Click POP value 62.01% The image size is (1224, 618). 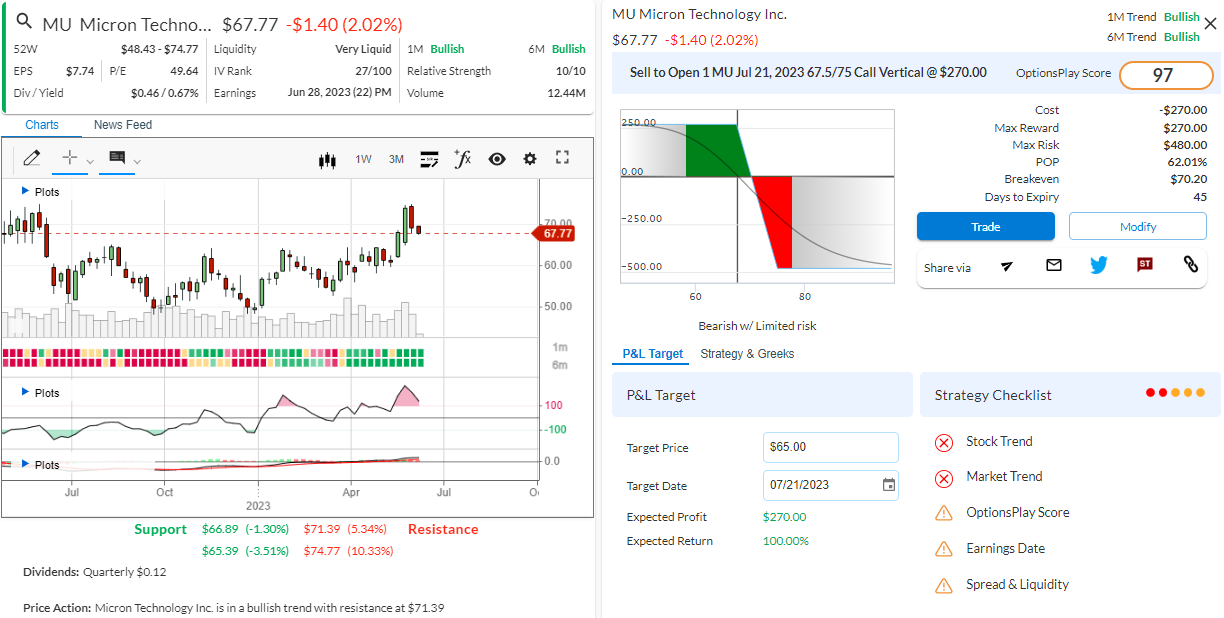click(x=1187, y=162)
